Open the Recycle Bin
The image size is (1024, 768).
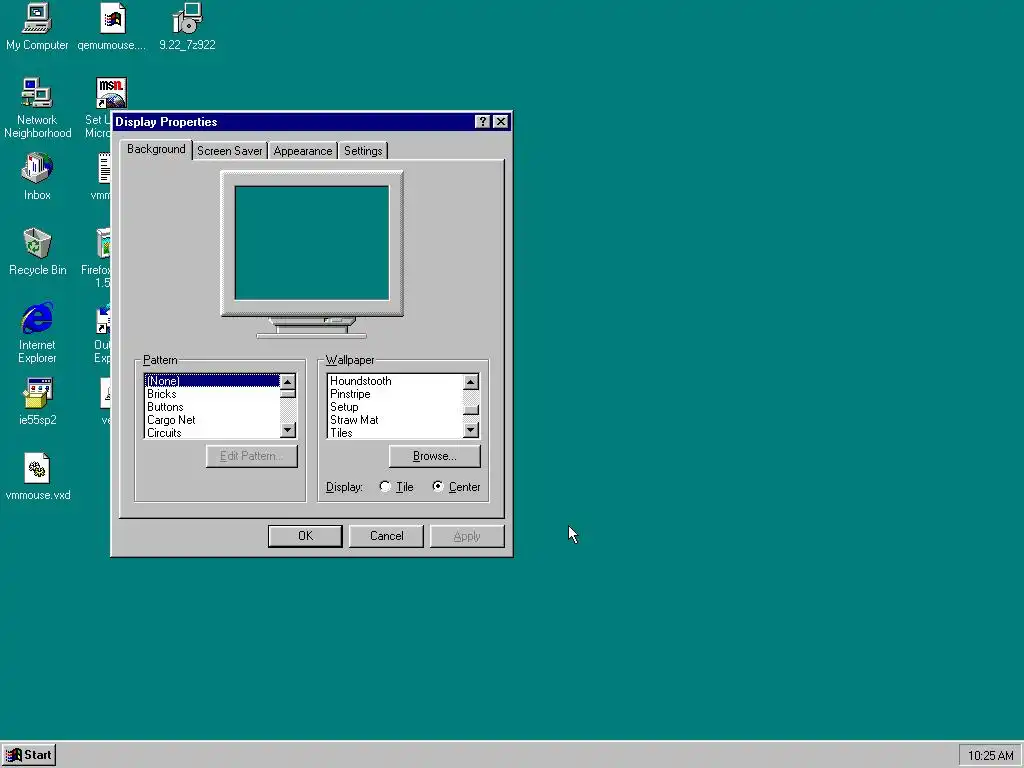37,251
